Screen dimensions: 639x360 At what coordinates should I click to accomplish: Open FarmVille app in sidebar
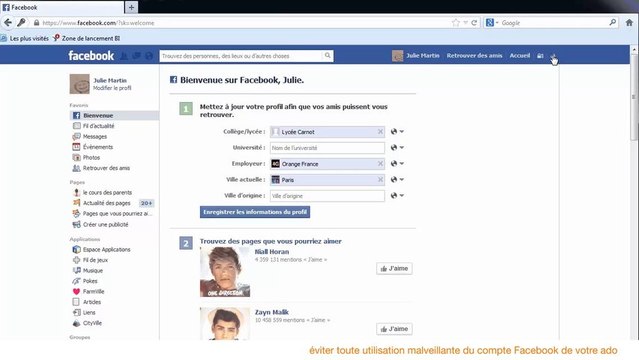click(93, 292)
